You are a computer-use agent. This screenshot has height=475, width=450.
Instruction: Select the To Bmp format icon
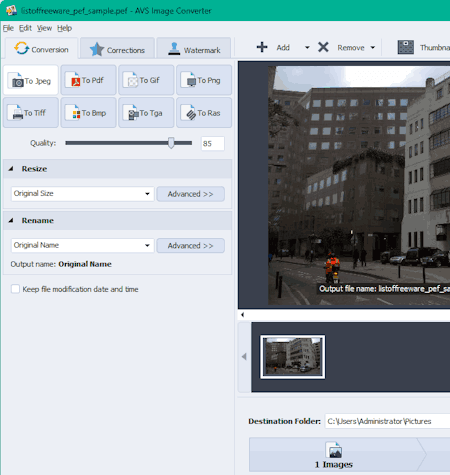75,113
